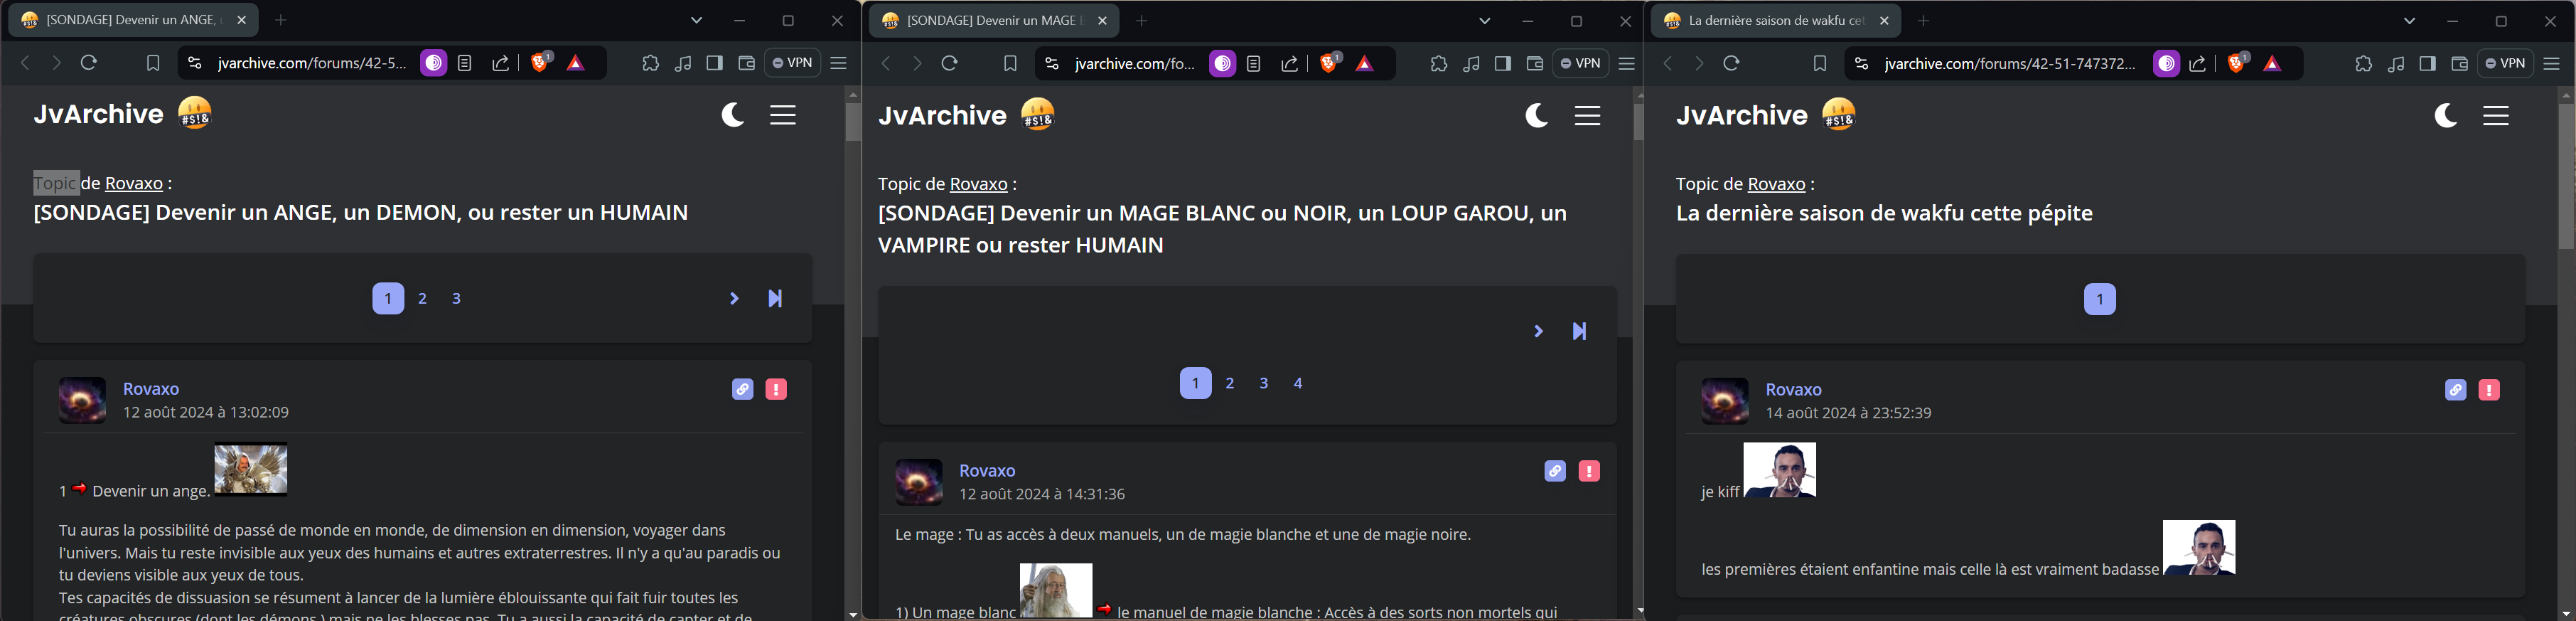Report the 14:31:36 post with red alert button
The height and width of the screenshot is (621, 2576).
tap(1589, 471)
